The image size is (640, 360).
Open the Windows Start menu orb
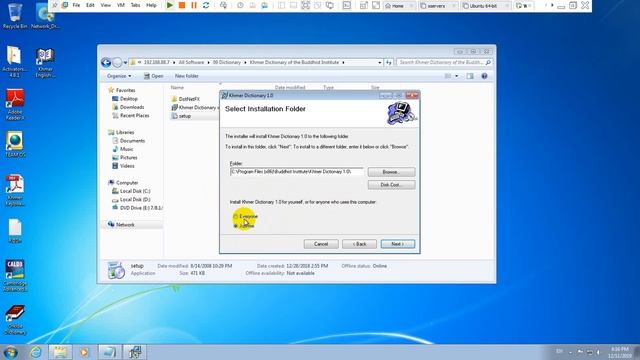point(10,352)
